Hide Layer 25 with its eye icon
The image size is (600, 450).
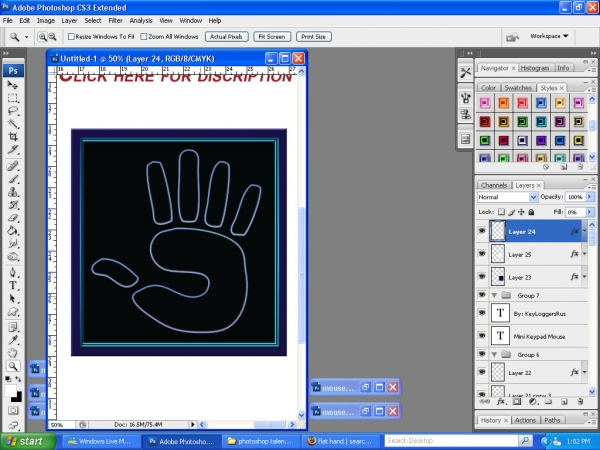(x=482, y=254)
